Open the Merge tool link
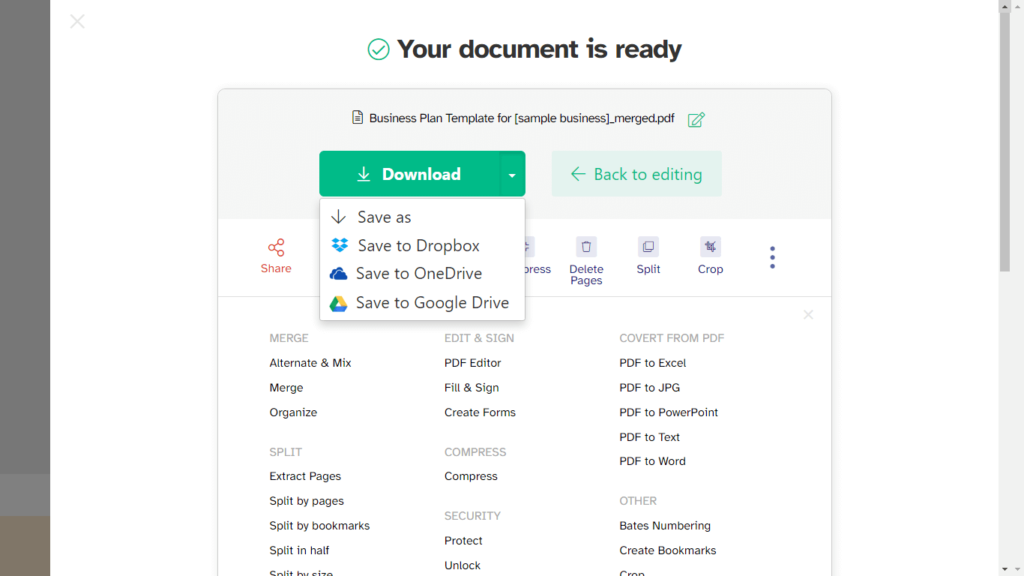The image size is (1024, 576). tap(286, 388)
